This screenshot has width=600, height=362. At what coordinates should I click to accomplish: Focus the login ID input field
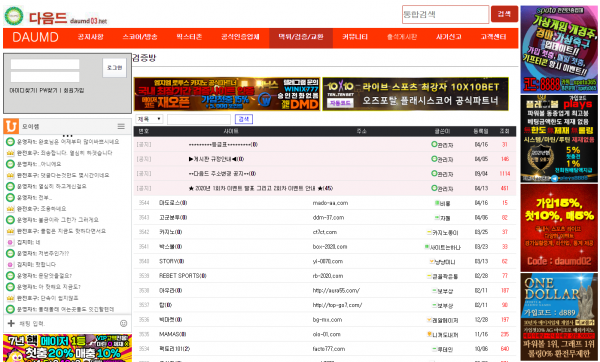[45, 64]
